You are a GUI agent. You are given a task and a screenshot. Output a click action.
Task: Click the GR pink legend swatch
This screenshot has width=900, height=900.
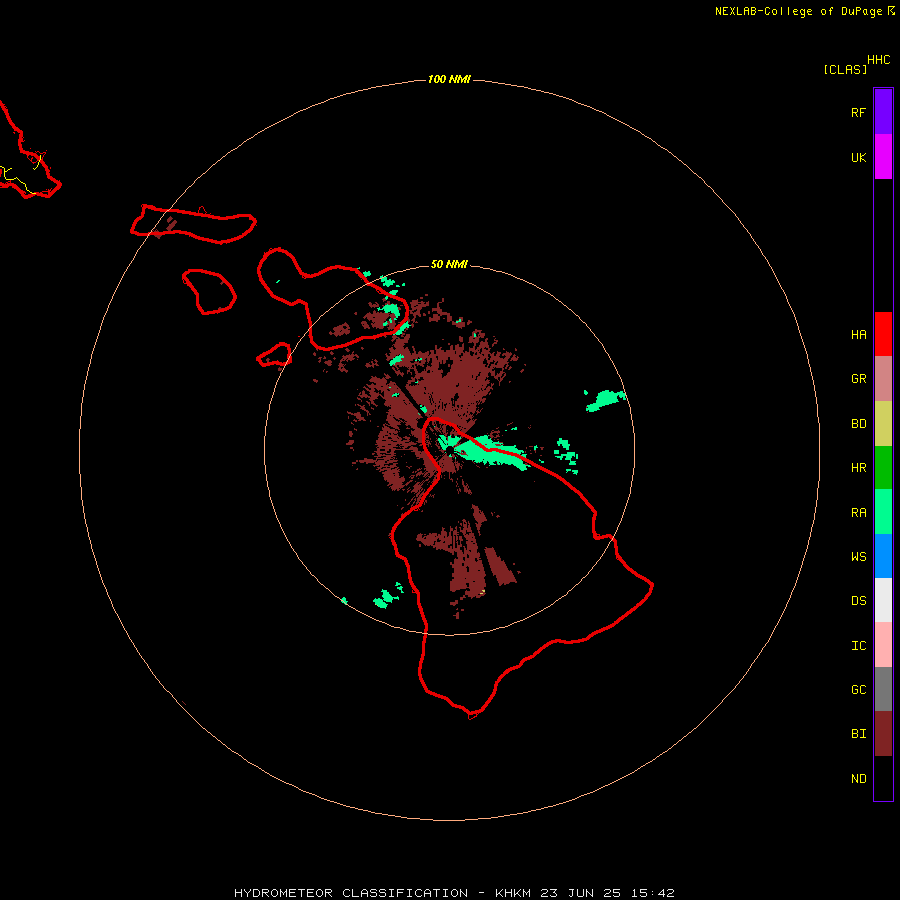point(883,379)
